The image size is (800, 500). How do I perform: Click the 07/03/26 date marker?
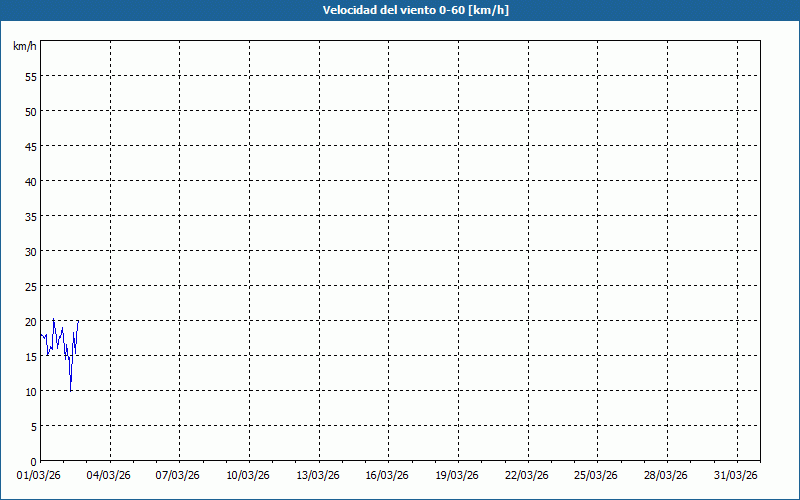click(180, 474)
